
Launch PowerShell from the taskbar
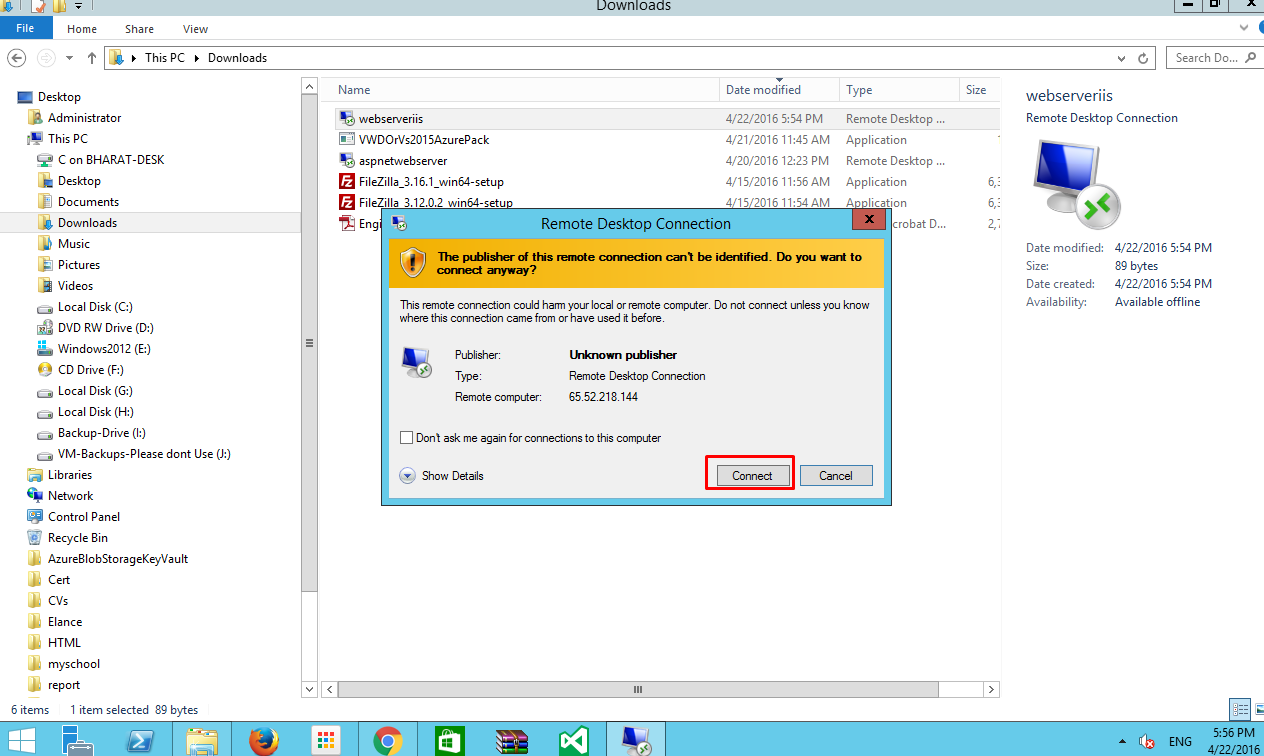coord(140,741)
